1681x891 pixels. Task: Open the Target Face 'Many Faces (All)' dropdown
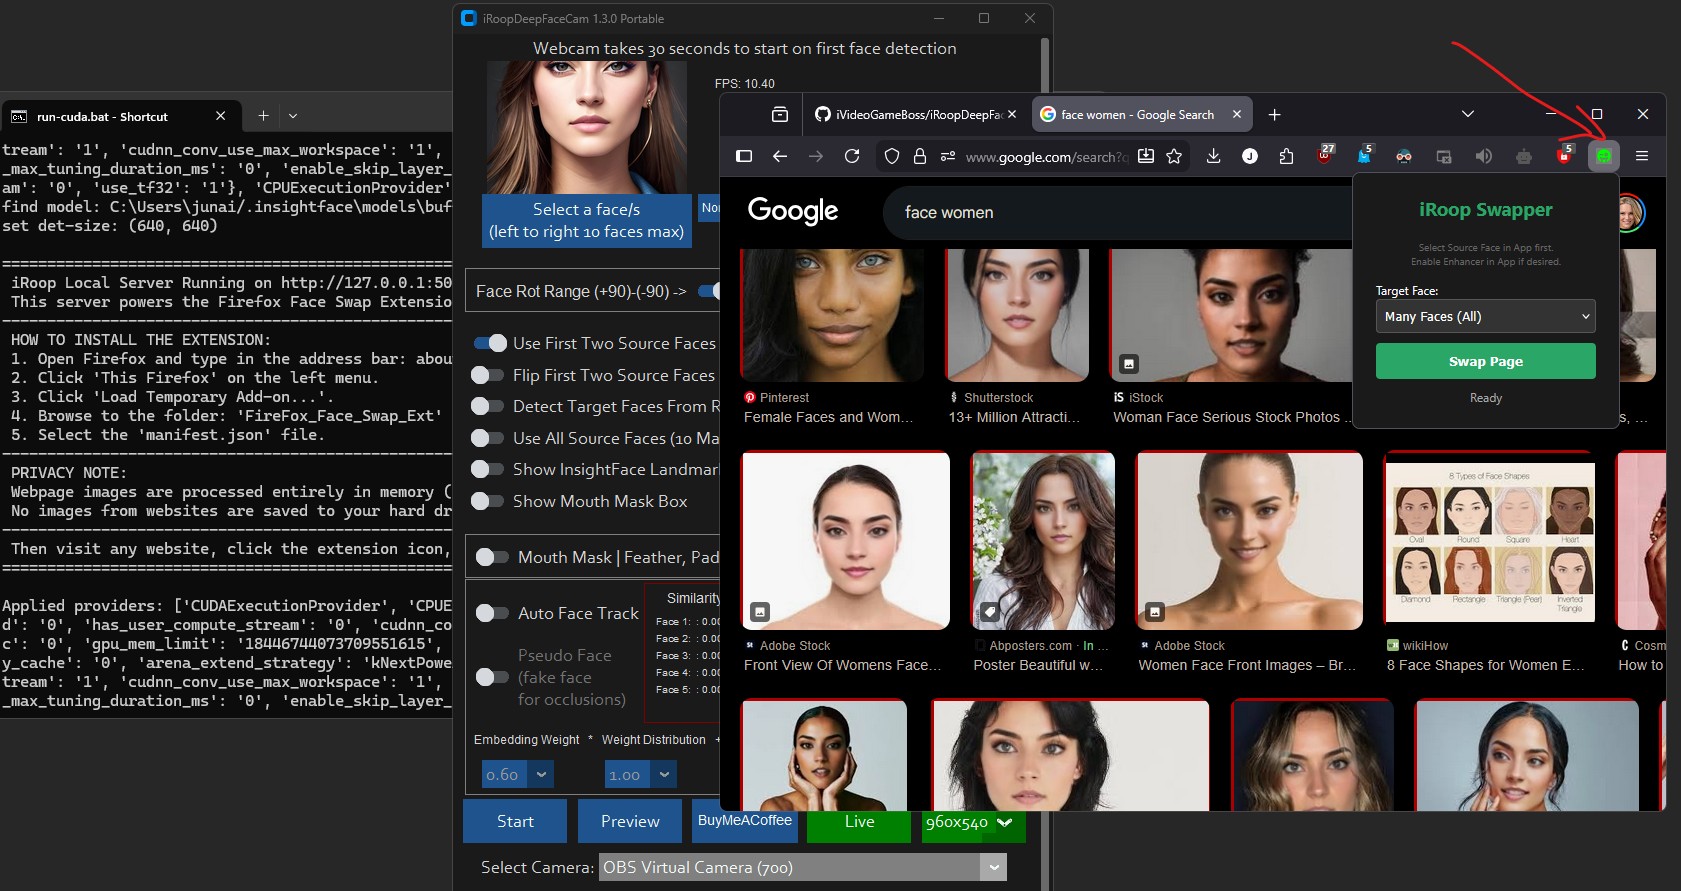(x=1485, y=317)
